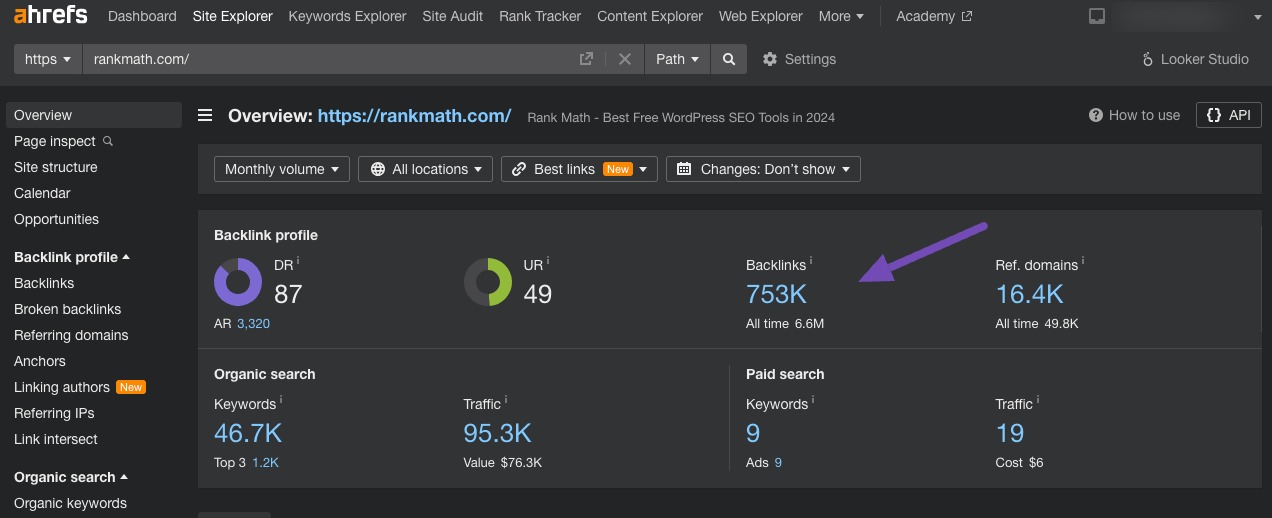Open Academy external link

coord(934,16)
